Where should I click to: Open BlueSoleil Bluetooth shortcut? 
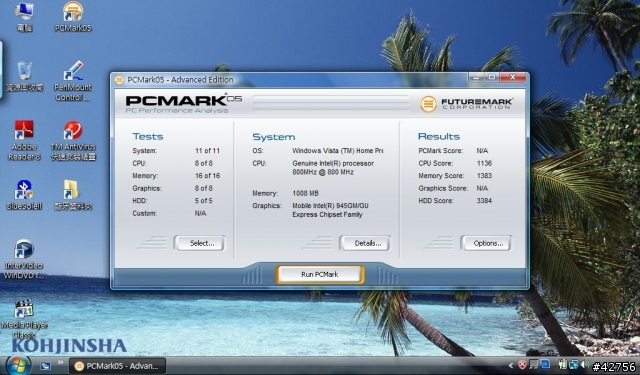[x=24, y=195]
